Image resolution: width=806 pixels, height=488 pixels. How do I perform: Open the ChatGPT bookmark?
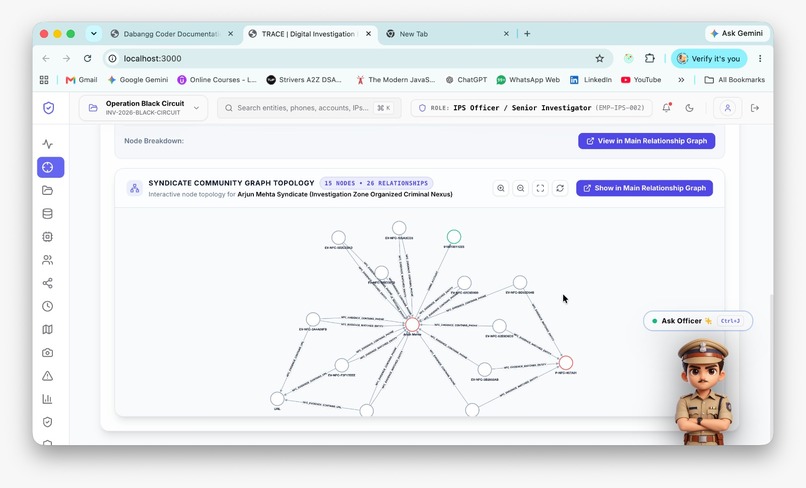[x=466, y=80]
